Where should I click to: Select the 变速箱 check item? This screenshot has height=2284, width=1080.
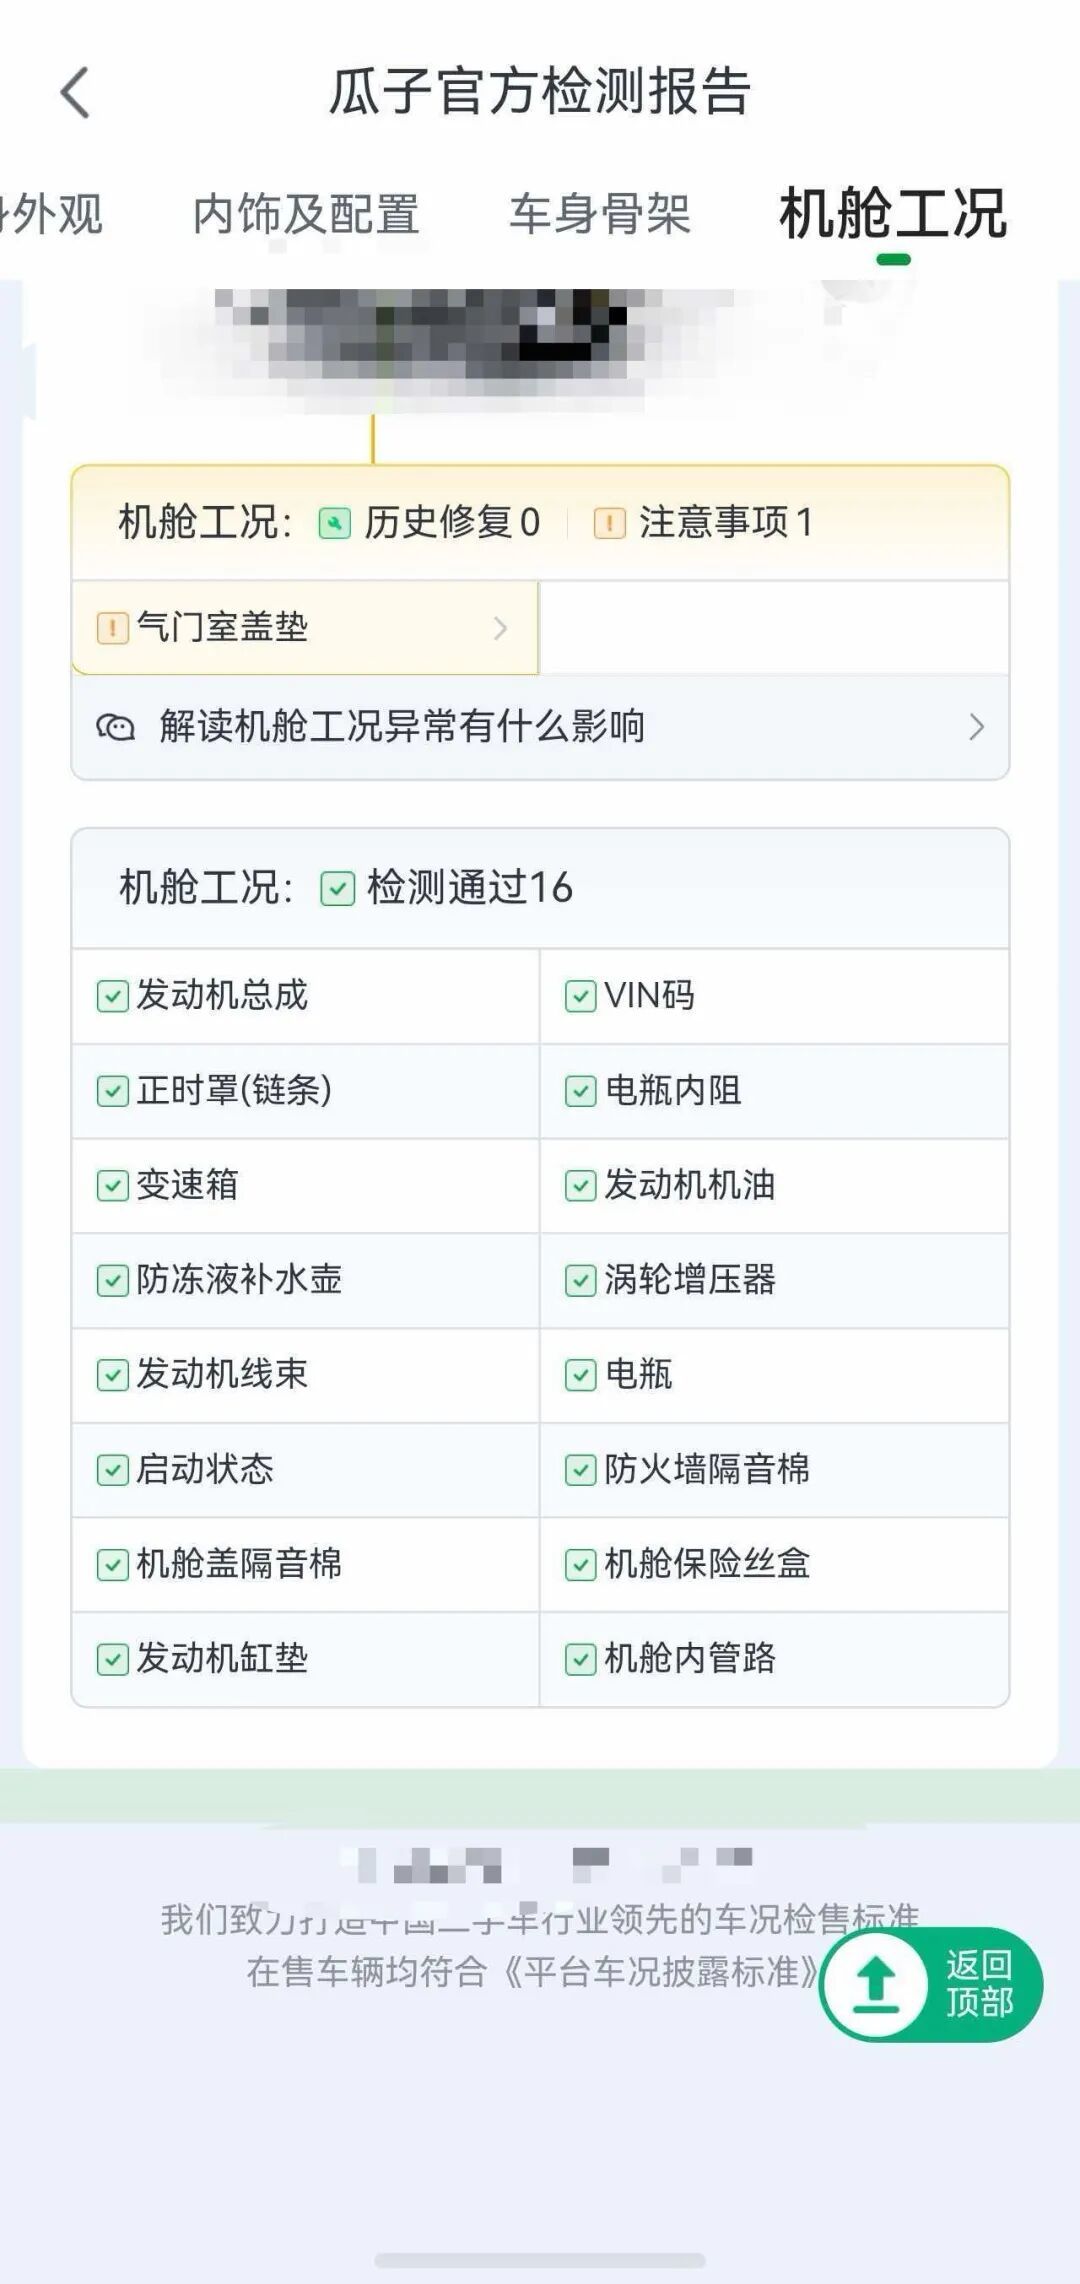click(306, 1185)
